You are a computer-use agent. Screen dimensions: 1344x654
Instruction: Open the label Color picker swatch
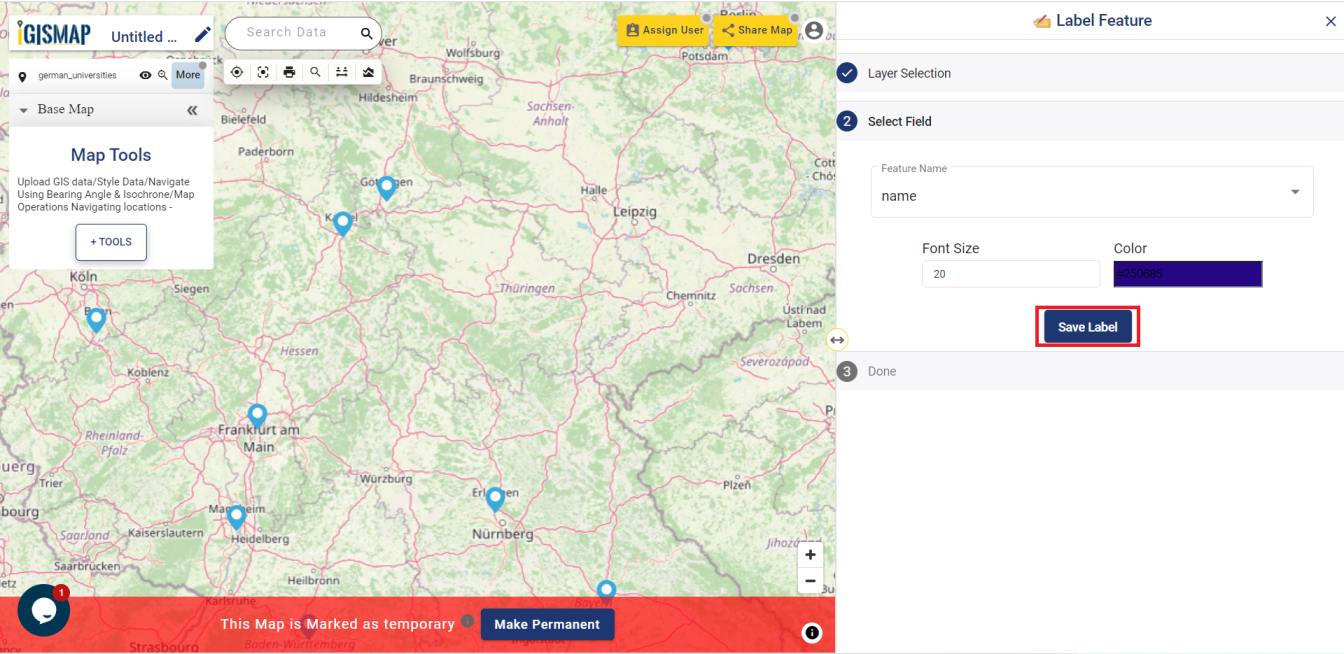[x=1187, y=273]
